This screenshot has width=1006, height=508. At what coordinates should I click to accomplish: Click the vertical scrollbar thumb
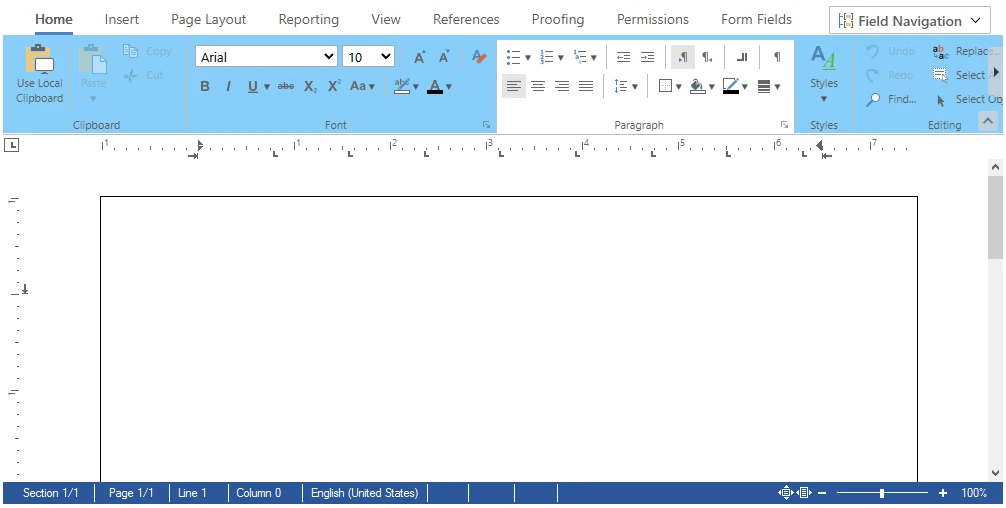pyautogui.click(x=995, y=218)
